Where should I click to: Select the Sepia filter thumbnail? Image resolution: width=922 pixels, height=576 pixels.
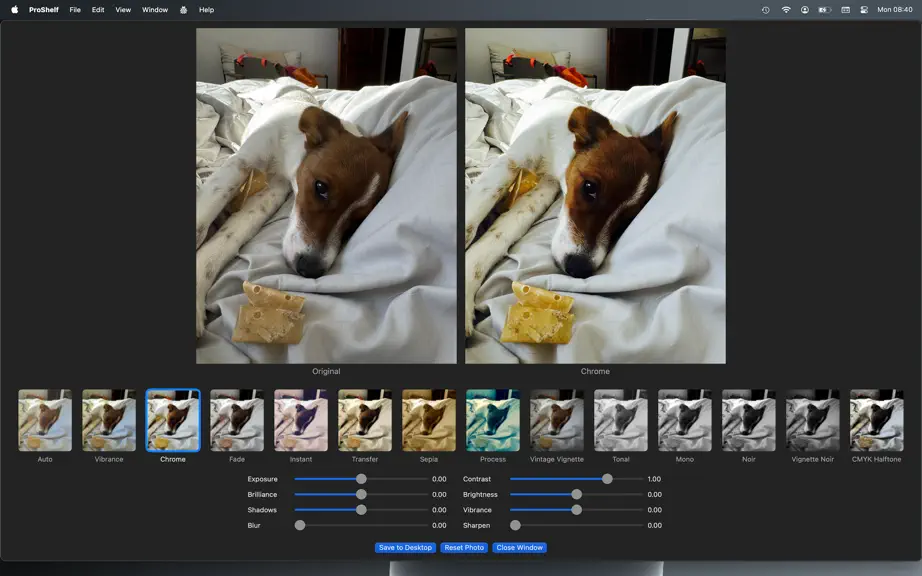429,420
